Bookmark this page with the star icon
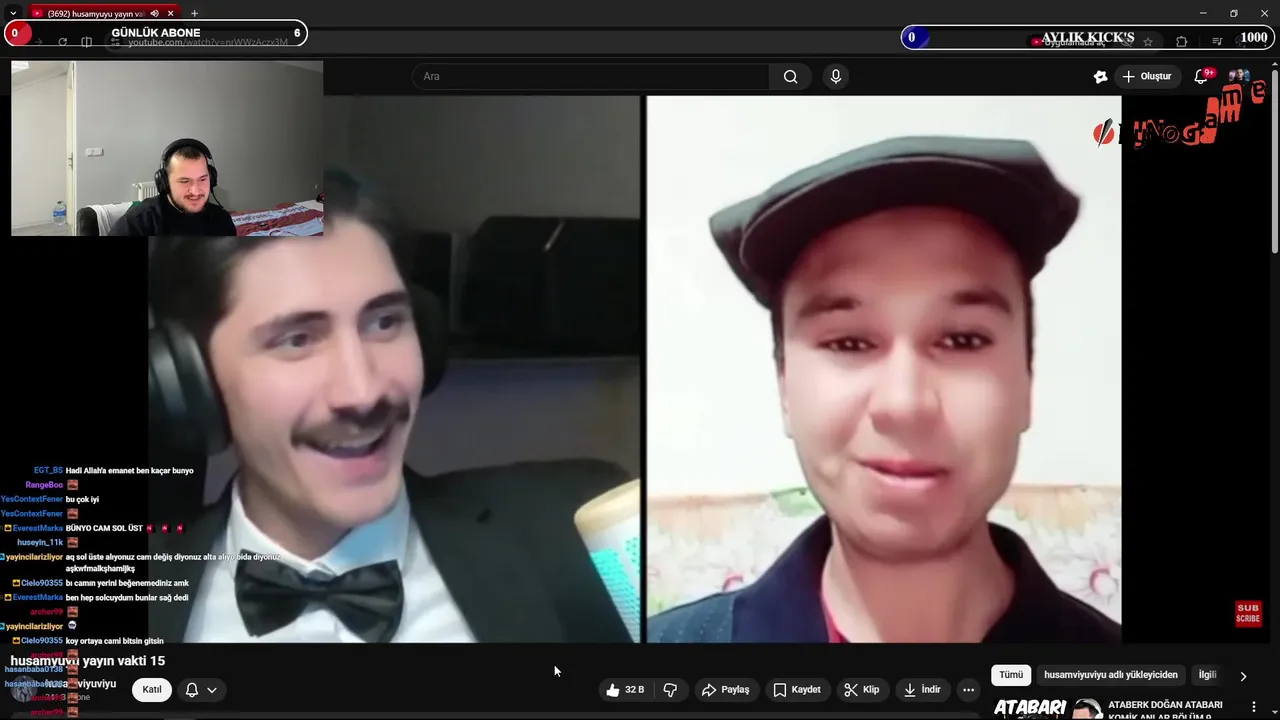1280x720 pixels. (1148, 42)
